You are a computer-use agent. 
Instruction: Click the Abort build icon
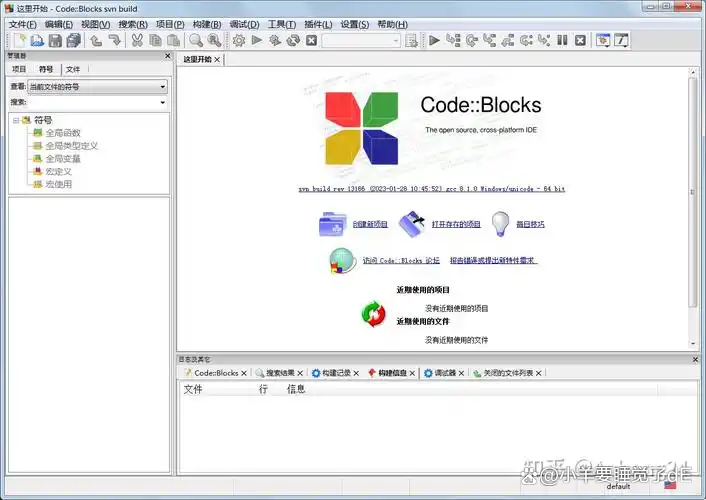pos(312,41)
